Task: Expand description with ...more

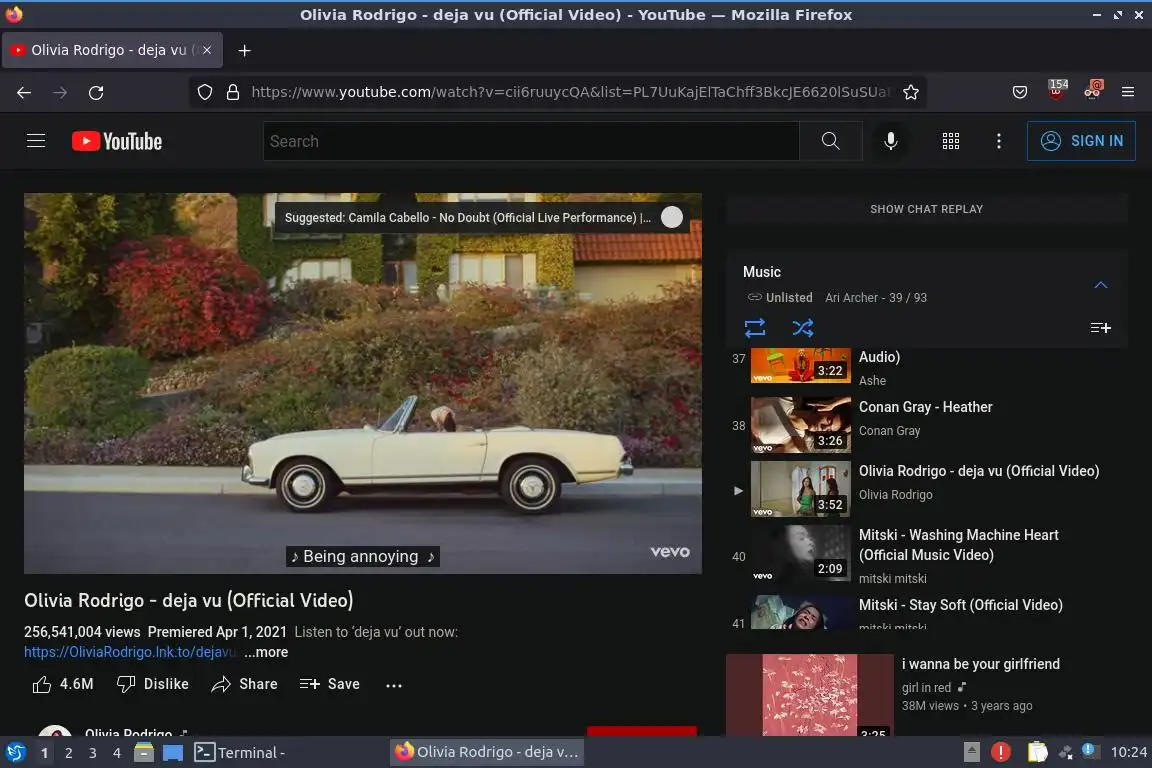Action: coord(266,652)
